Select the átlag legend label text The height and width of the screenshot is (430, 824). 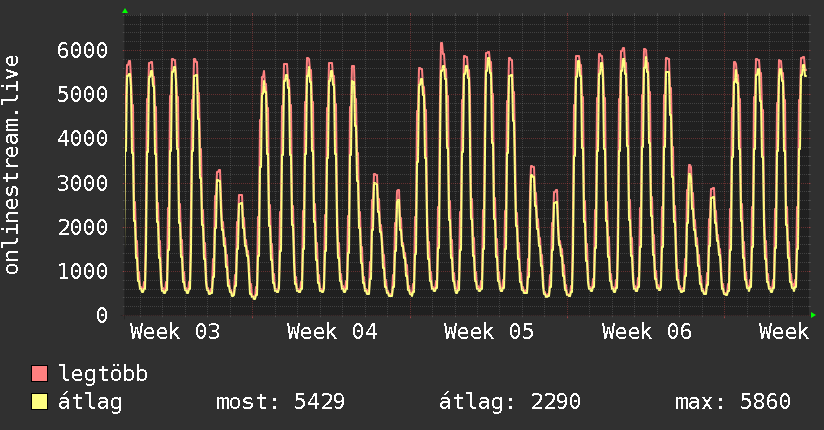90,402
